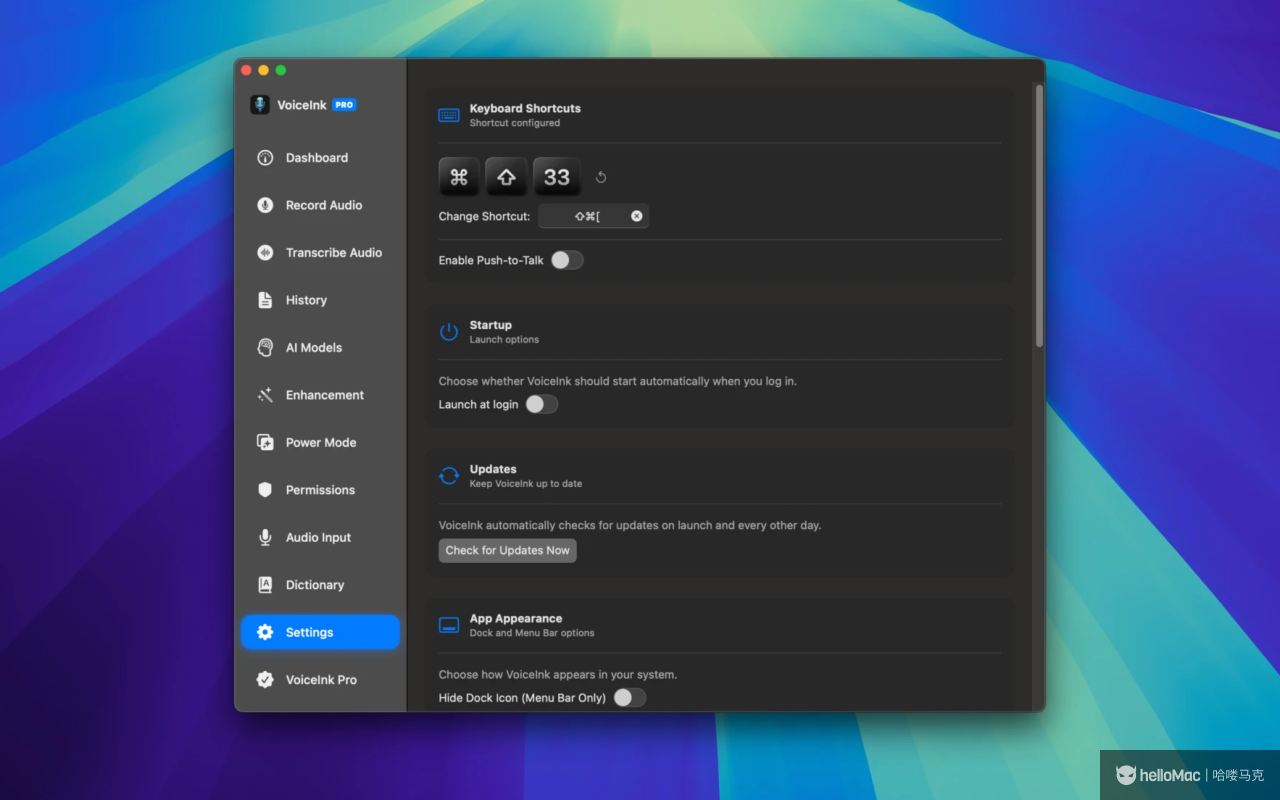Screen dimensions: 1280x800
Task: Click the VoiceInk Pro checkmark seal icon
Action: 265,680
